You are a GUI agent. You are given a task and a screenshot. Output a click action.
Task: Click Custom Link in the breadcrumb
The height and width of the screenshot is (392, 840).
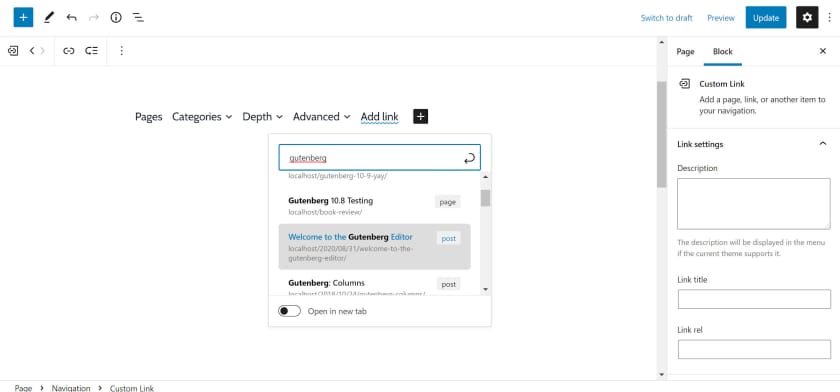(132, 388)
